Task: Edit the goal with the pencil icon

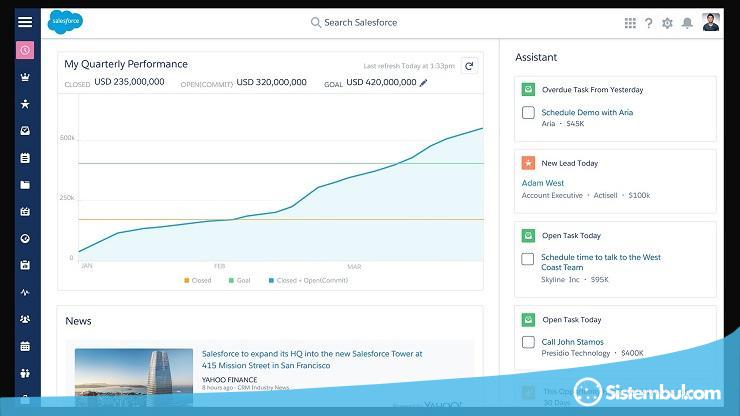Action: pyautogui.click(x=423, y=83)
